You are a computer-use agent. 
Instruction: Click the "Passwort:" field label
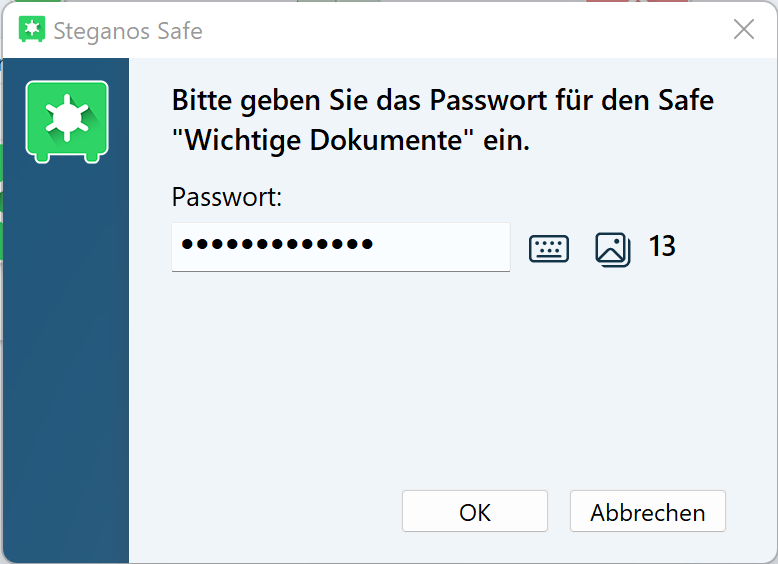pos(227,197)
